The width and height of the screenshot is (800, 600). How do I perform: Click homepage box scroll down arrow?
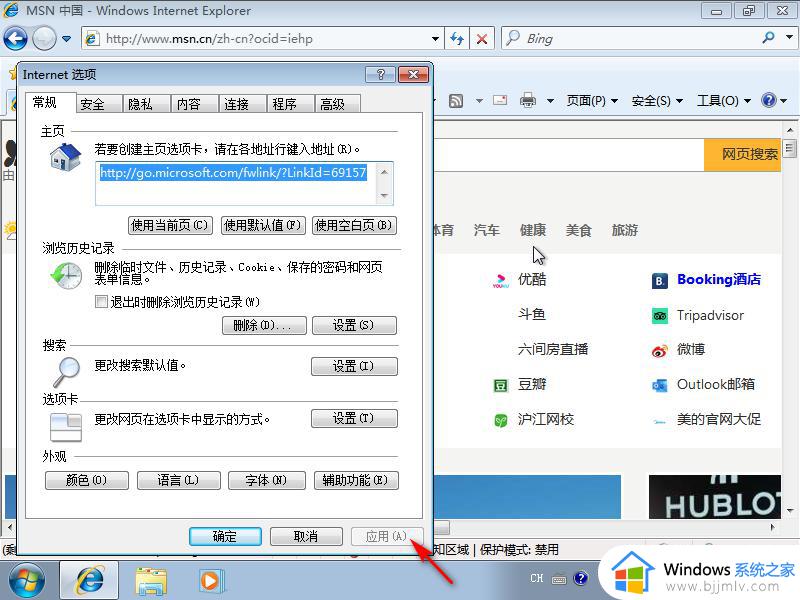[x=384, y=196]
